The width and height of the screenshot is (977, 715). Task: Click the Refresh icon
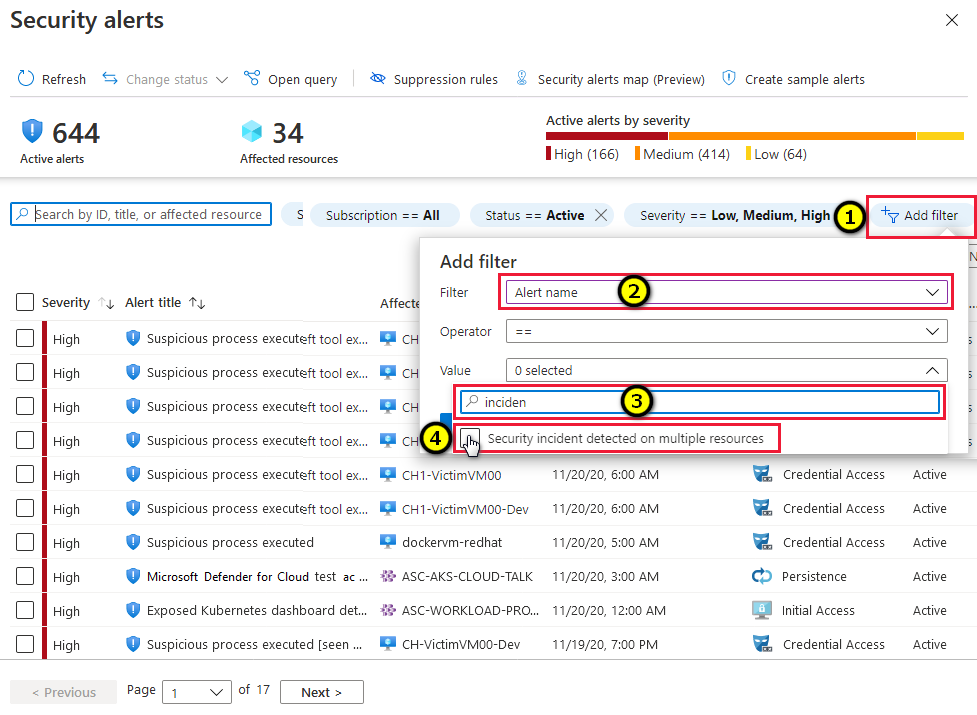[x=26, y=78]
